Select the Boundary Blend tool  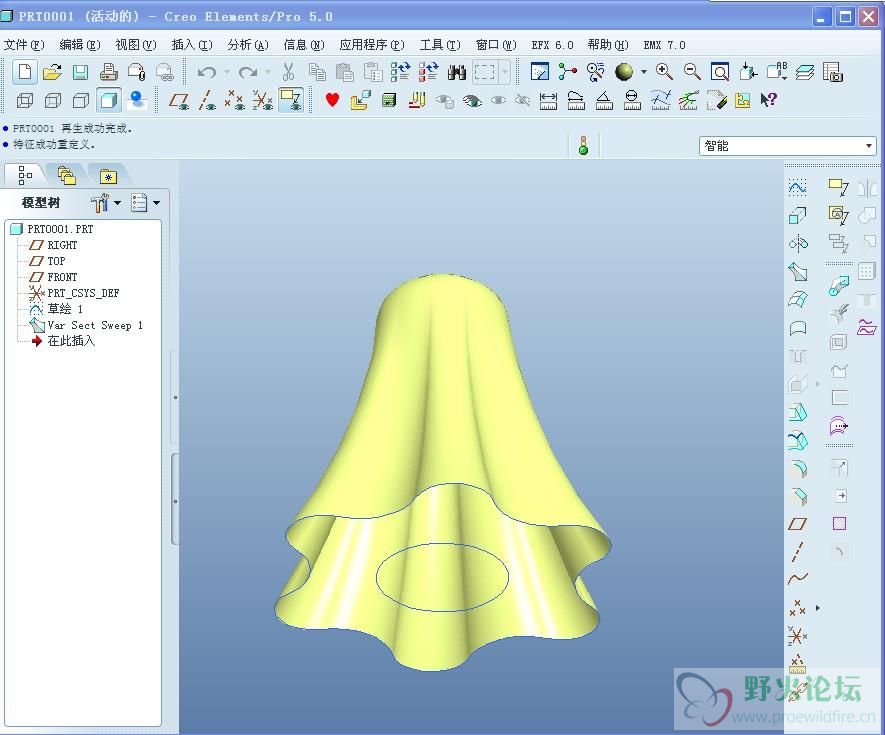click(798, 300)
